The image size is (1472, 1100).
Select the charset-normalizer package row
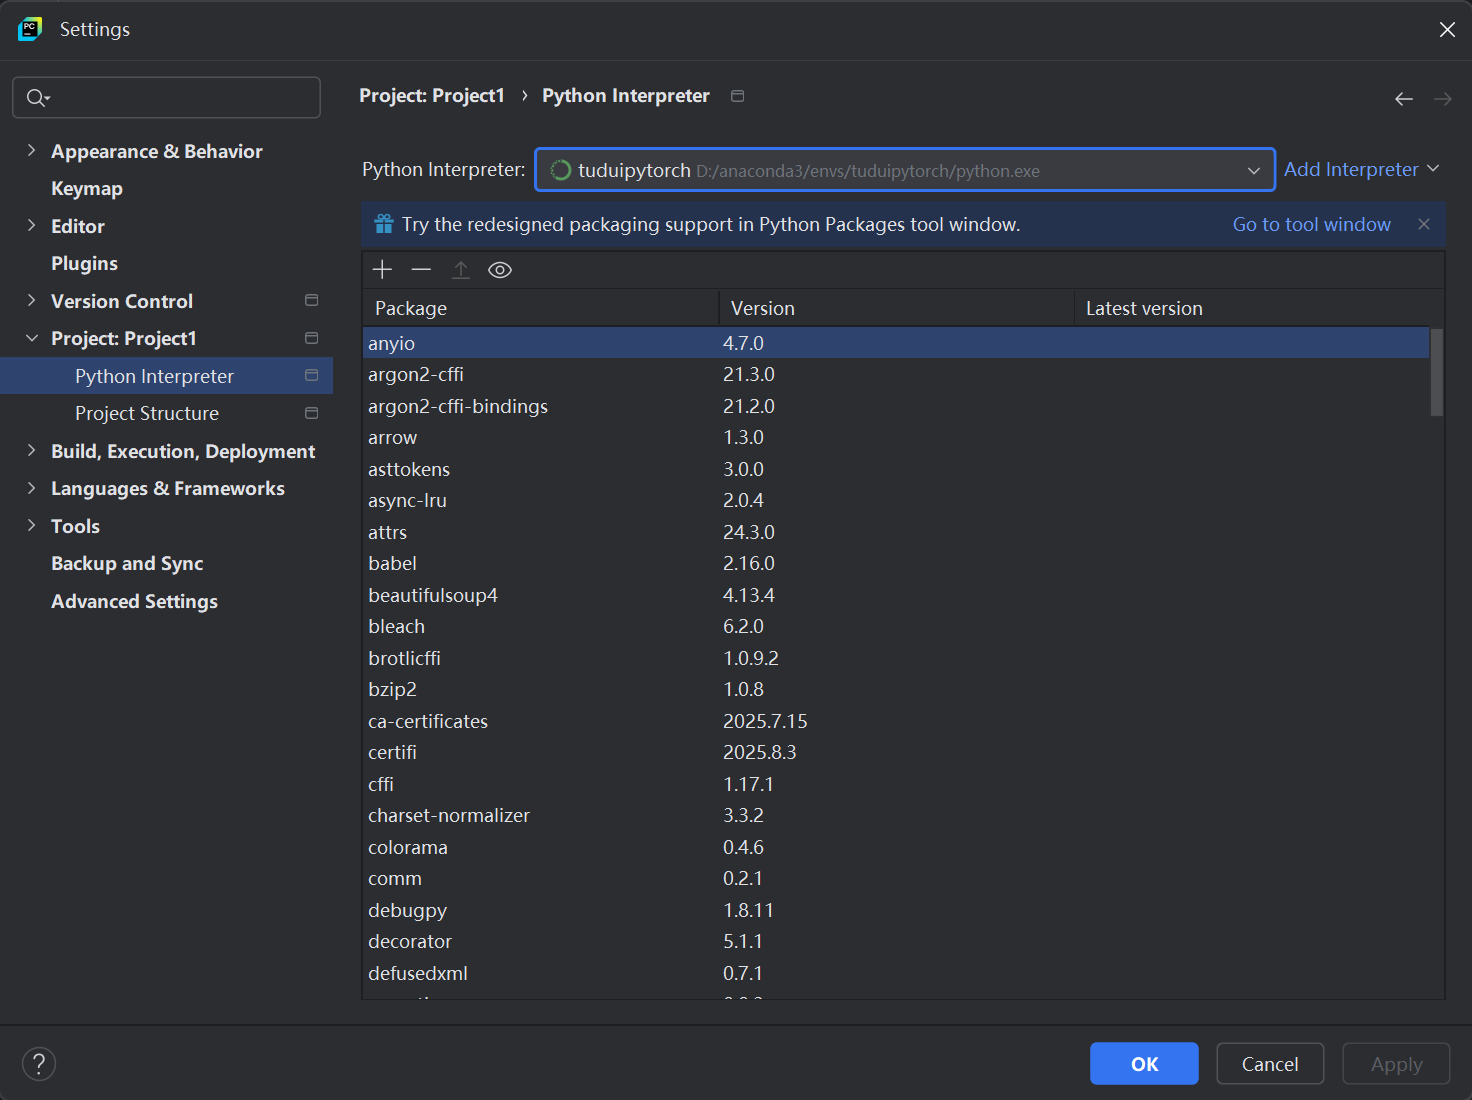point(896,815)
